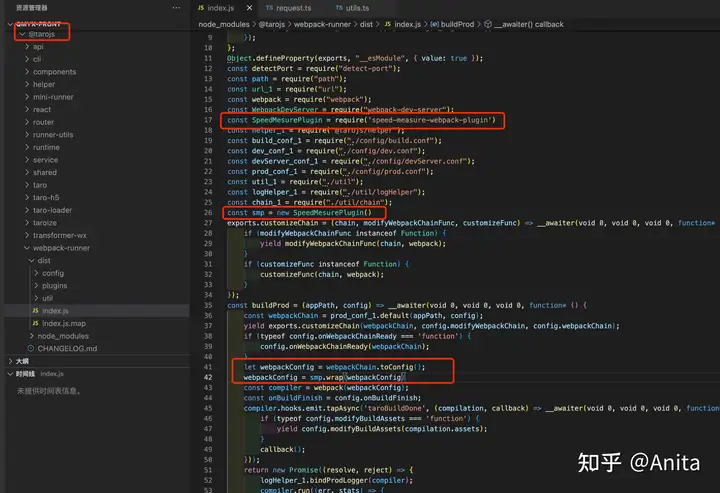Click JS icon beside index.js.map row
Viewport: 720px width, 493px height.
(35, 323)
